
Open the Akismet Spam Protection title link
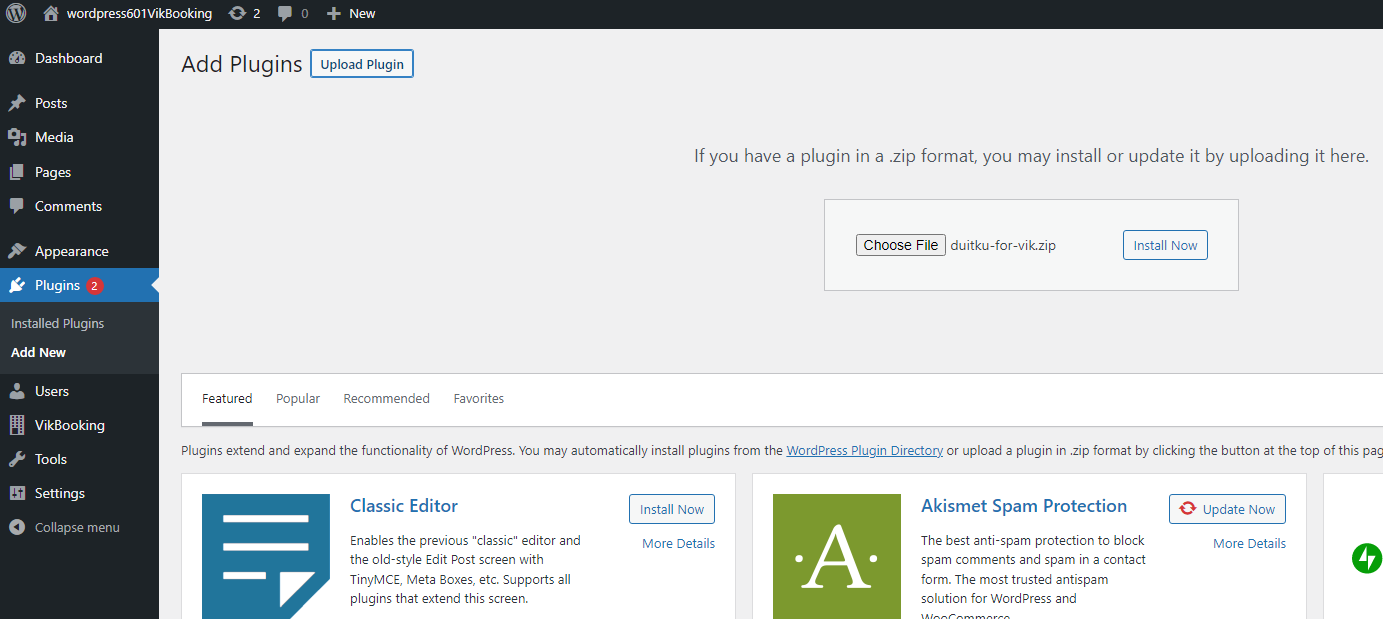(x=1024, y=505)
